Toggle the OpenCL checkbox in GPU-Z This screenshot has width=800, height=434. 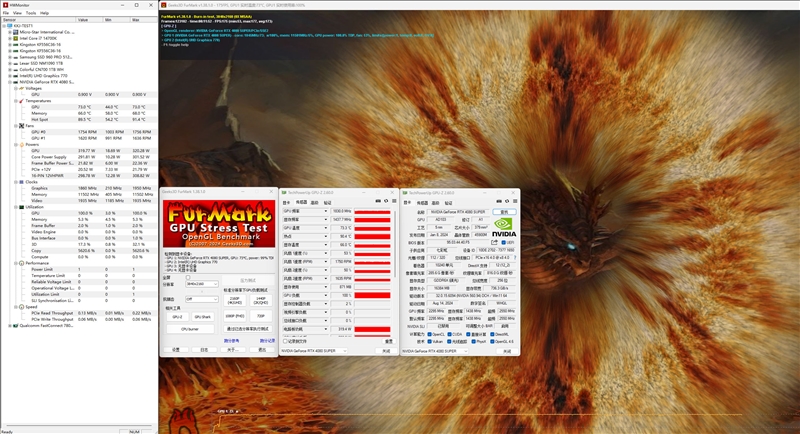click(430, 335)
